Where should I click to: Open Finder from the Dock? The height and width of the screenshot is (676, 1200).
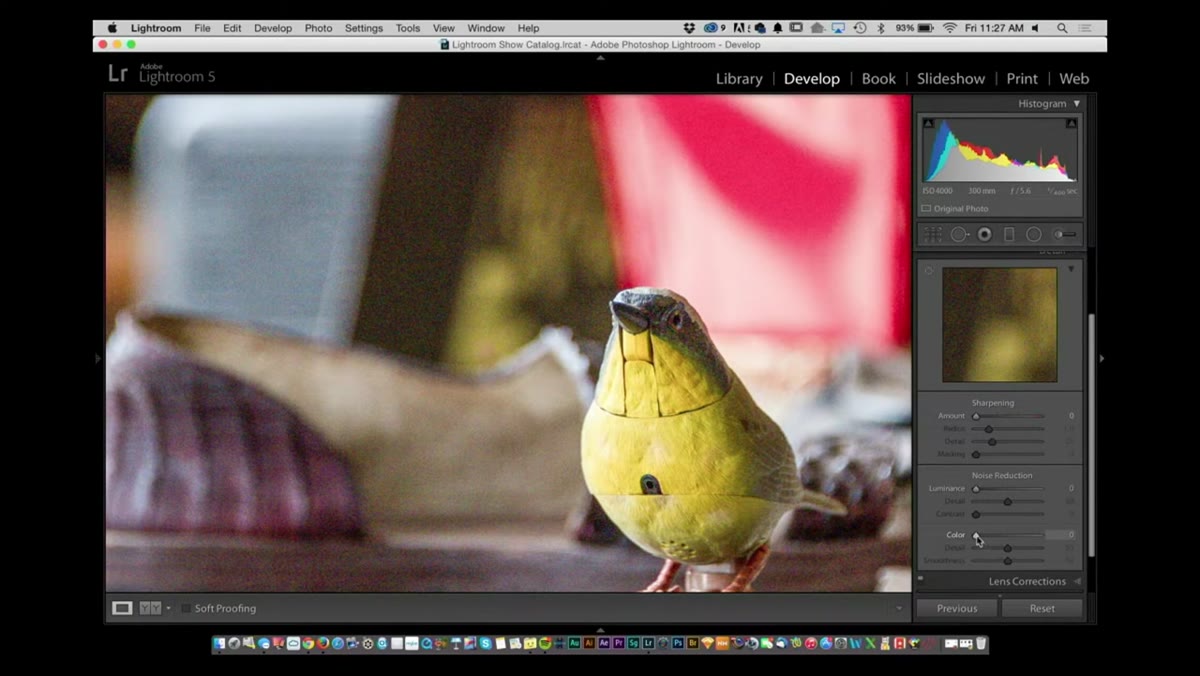(220, 644)
